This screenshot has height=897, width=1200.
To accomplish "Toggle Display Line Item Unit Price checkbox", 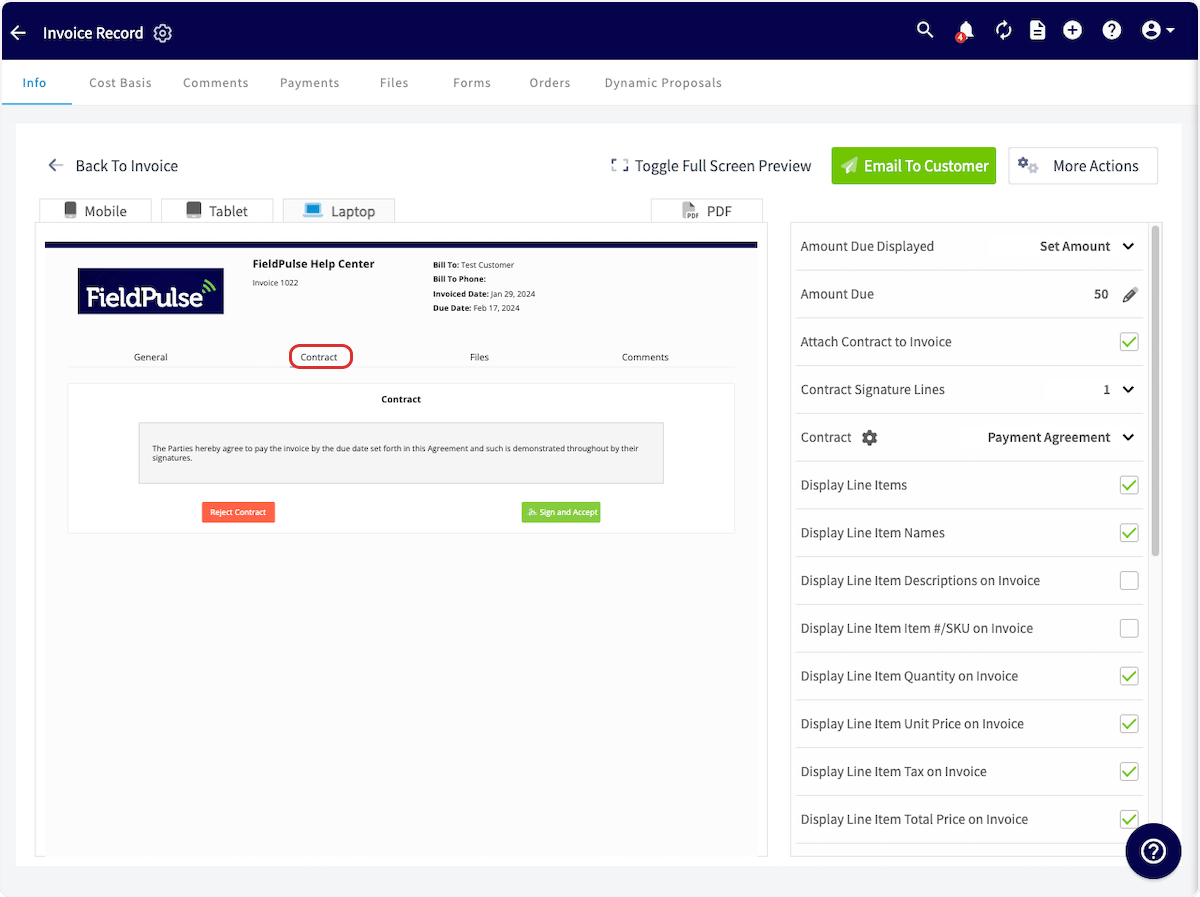I will click(x=1129, y=724).
